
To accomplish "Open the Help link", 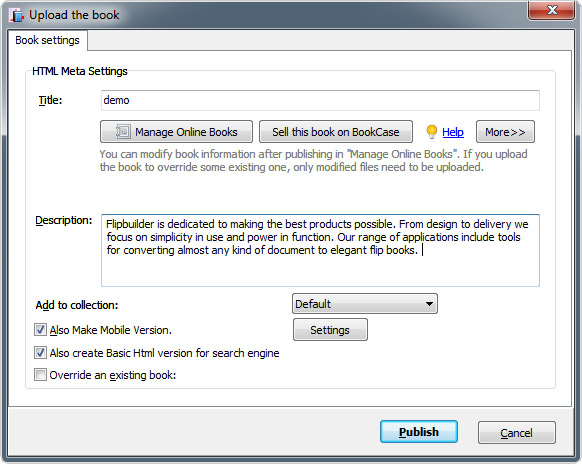I will 453,132.
